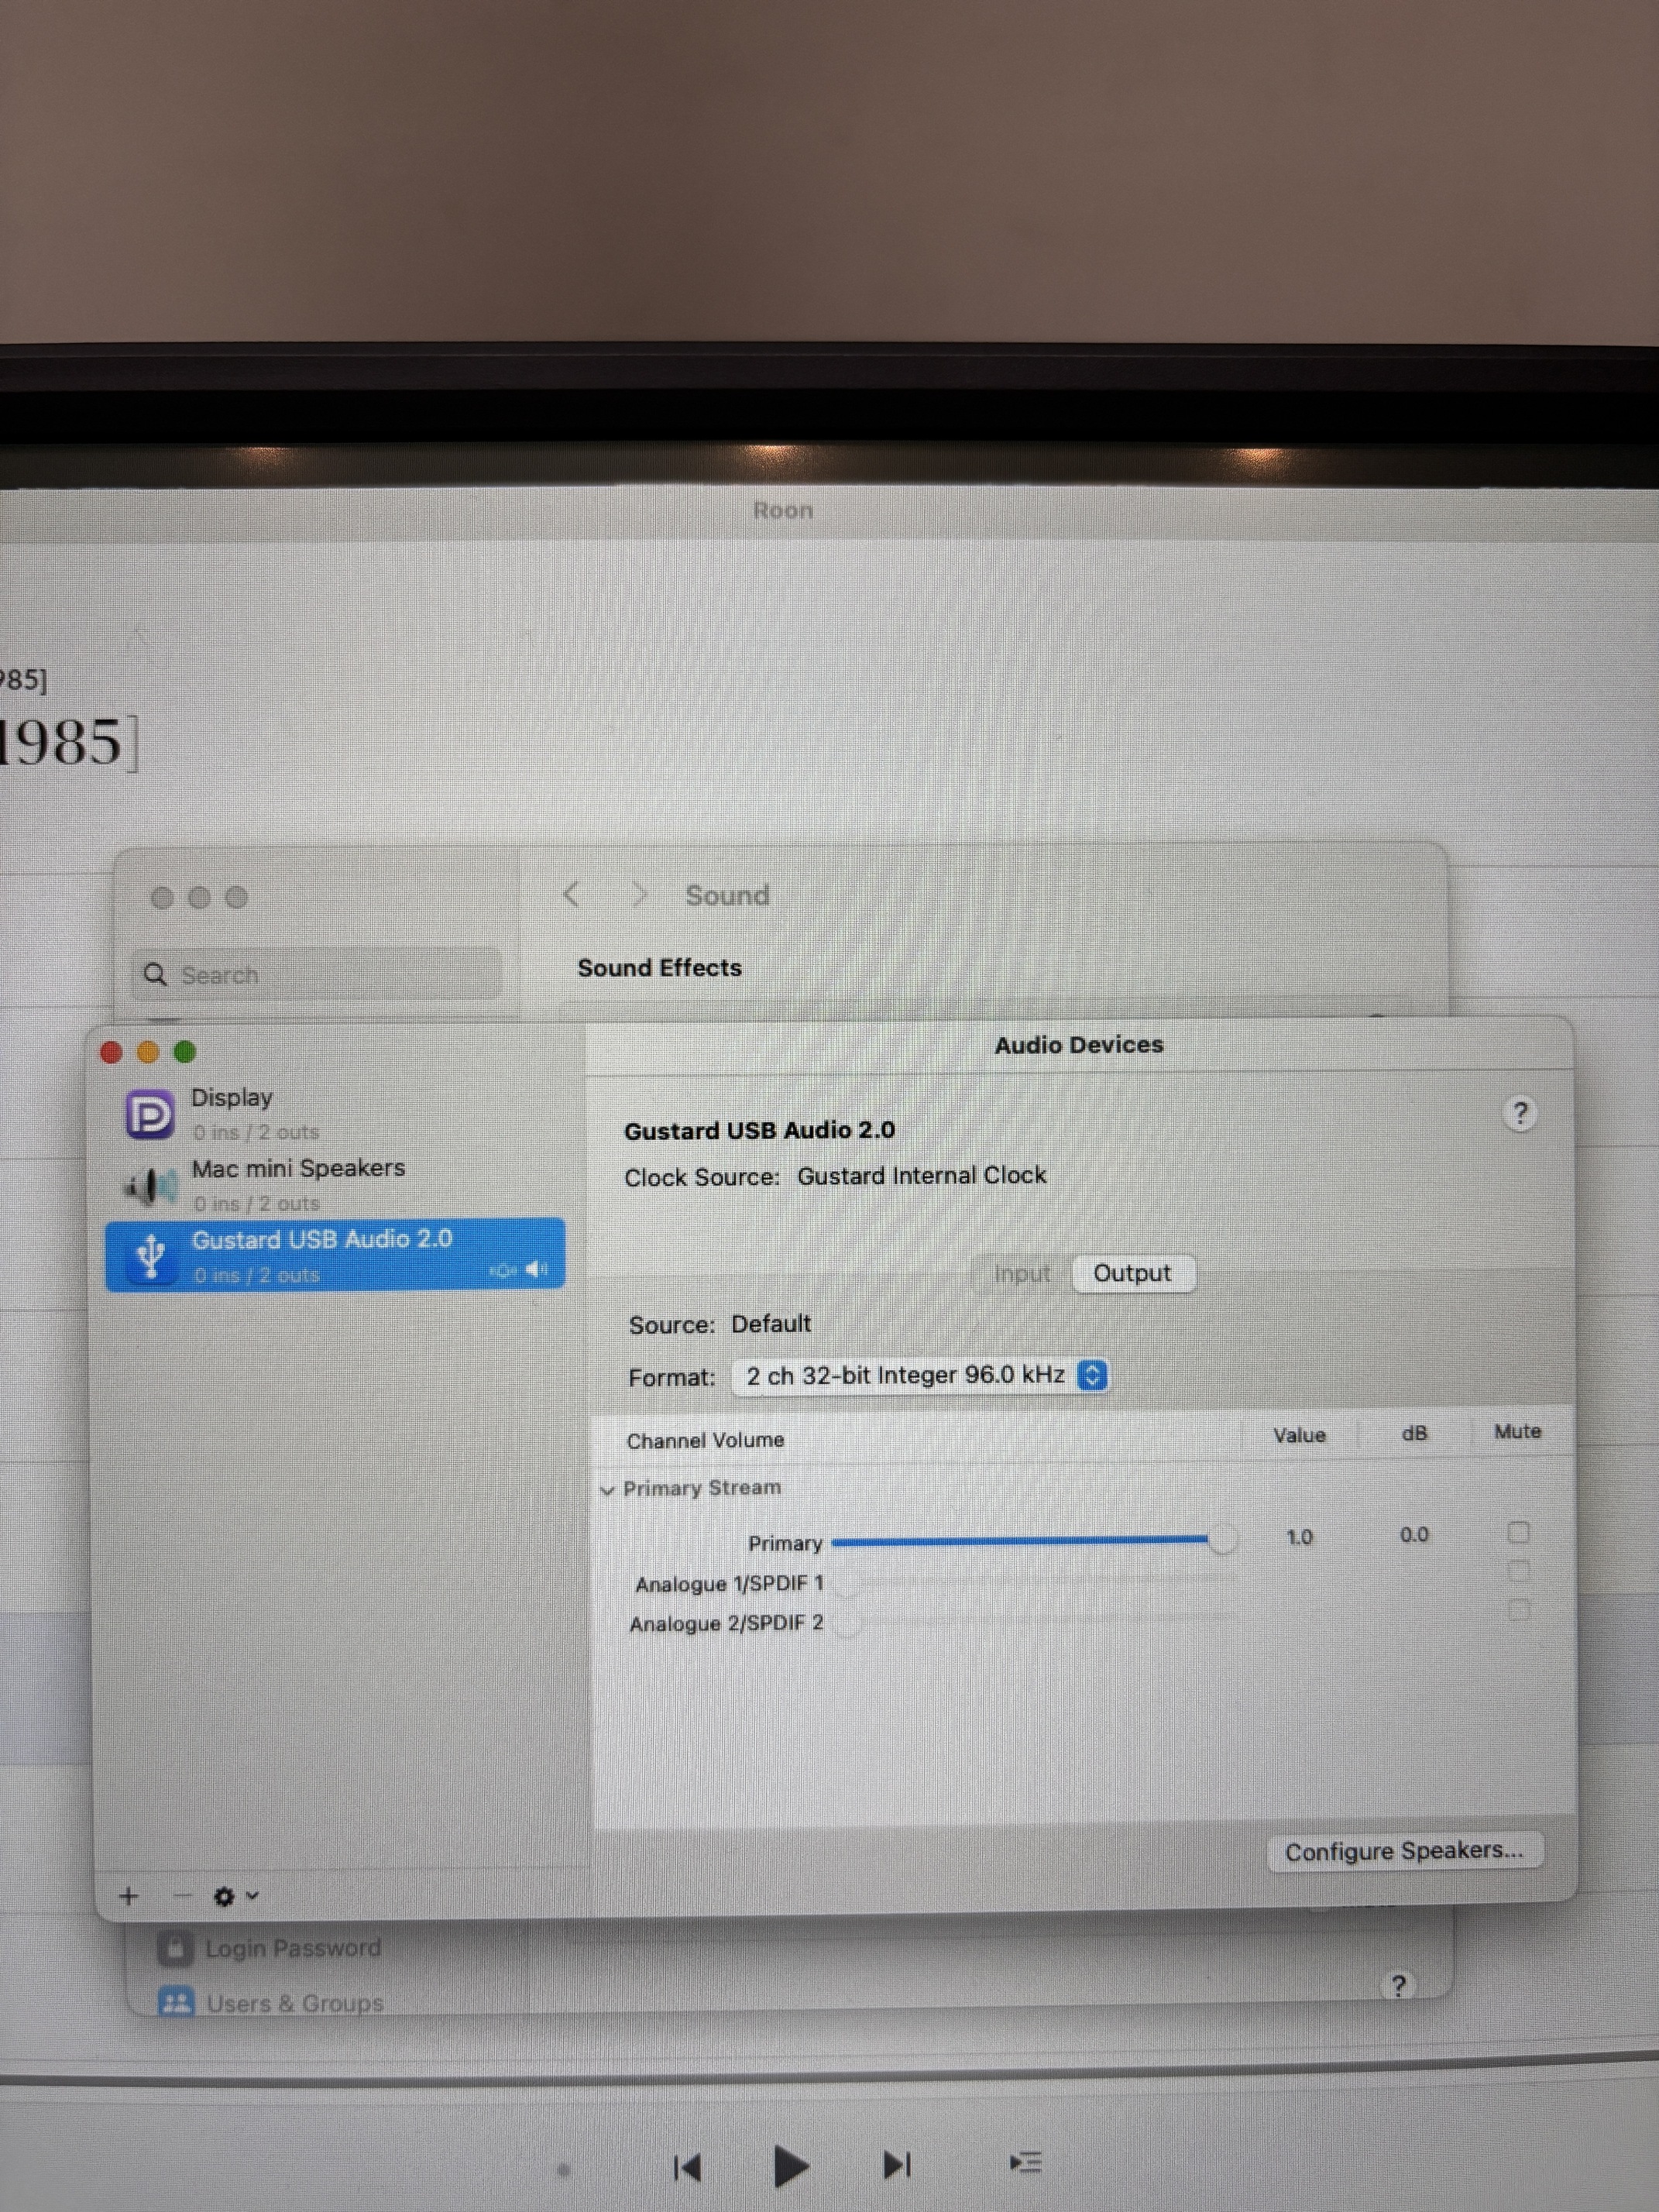The width and height of the screenshot is (1659, 2212).
Task: Toggle Mute checkbox for Analogue 1/SPDIF 1
Action: [x=1518, y=1571]
